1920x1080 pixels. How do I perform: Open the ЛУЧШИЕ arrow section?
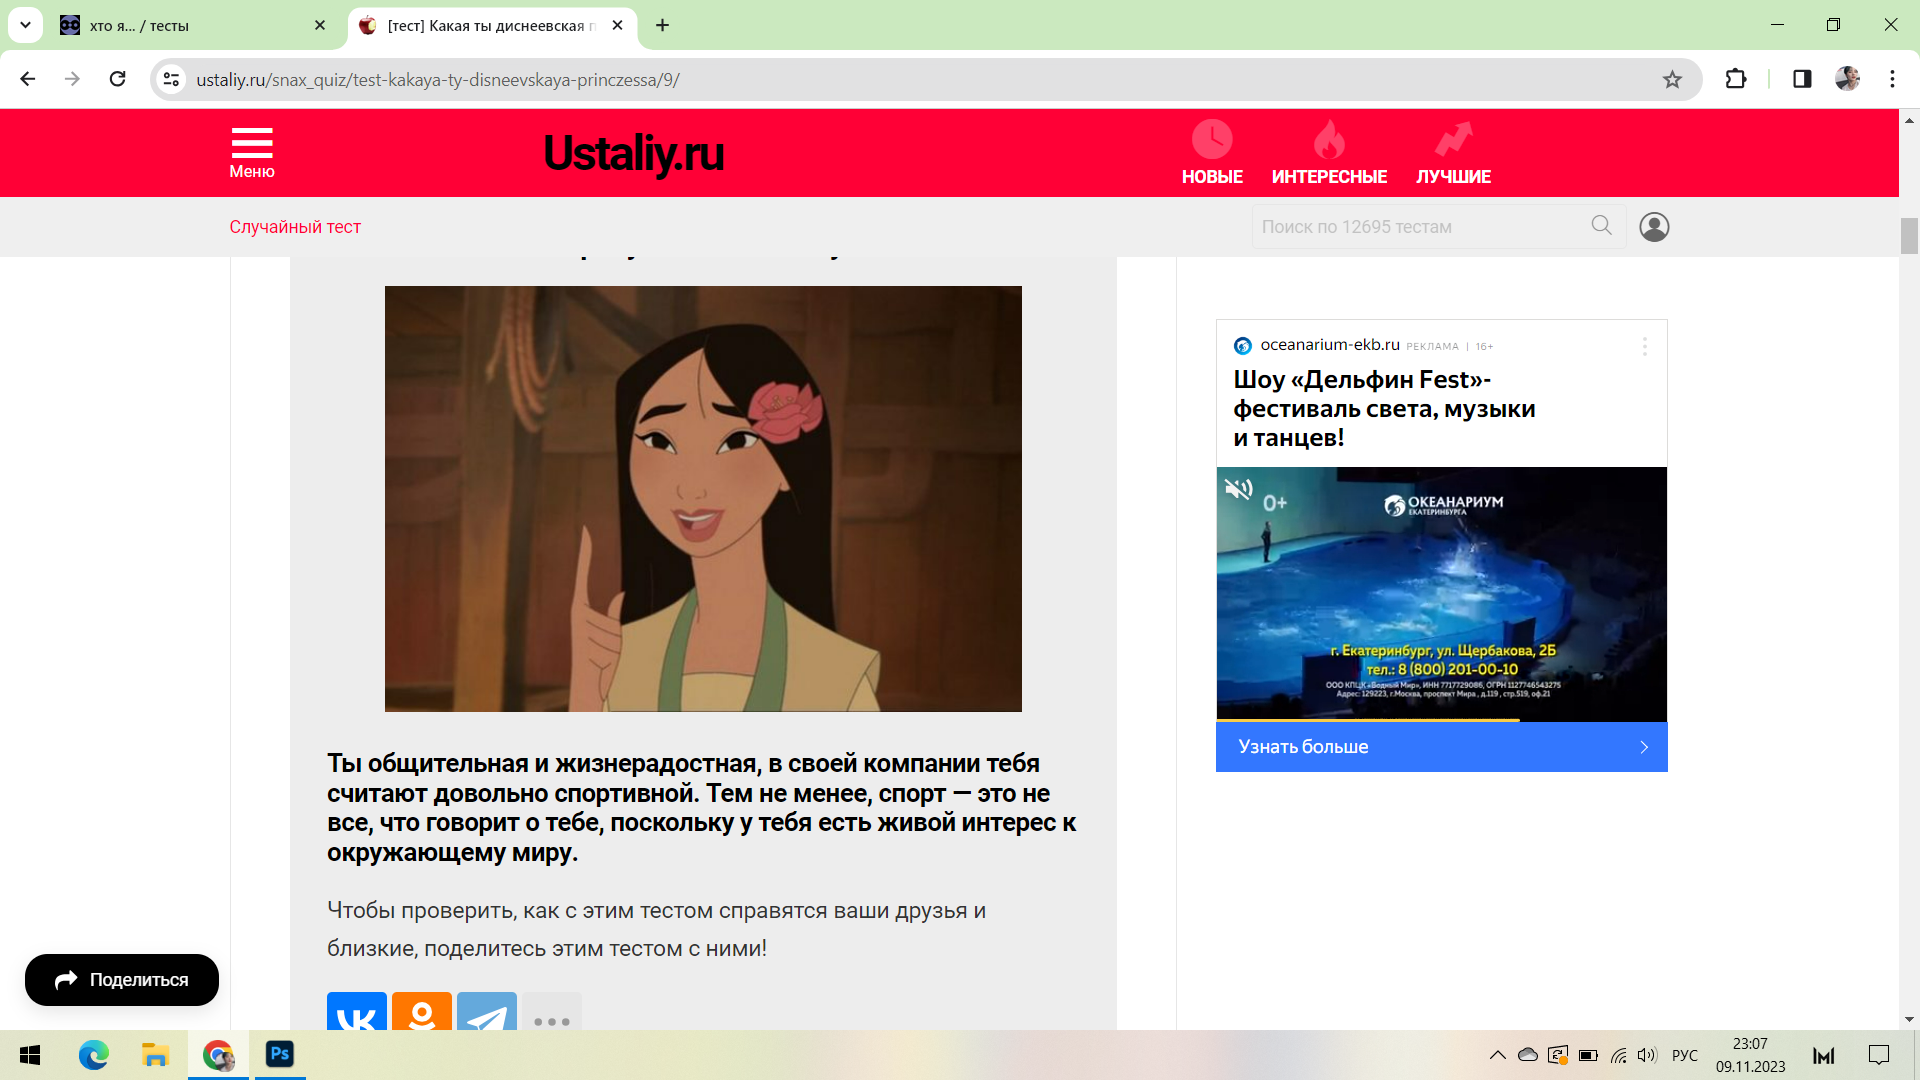[1453, 153]
